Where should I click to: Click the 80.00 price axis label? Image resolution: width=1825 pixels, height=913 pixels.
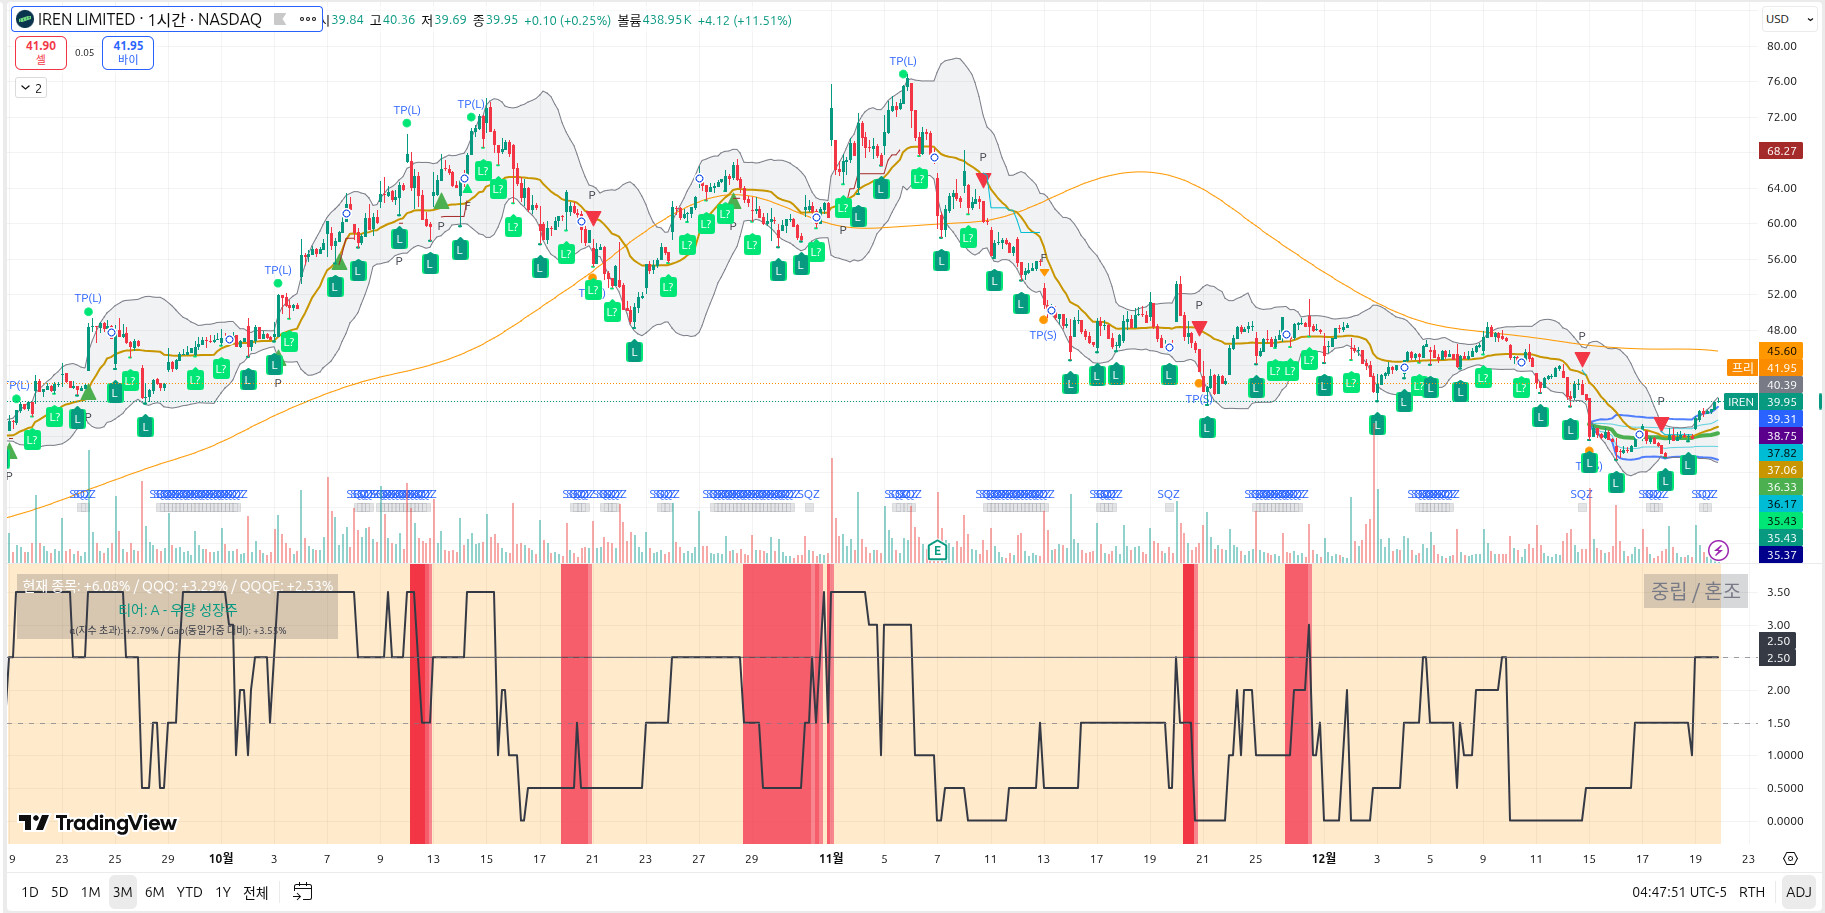coord(1781,46)
